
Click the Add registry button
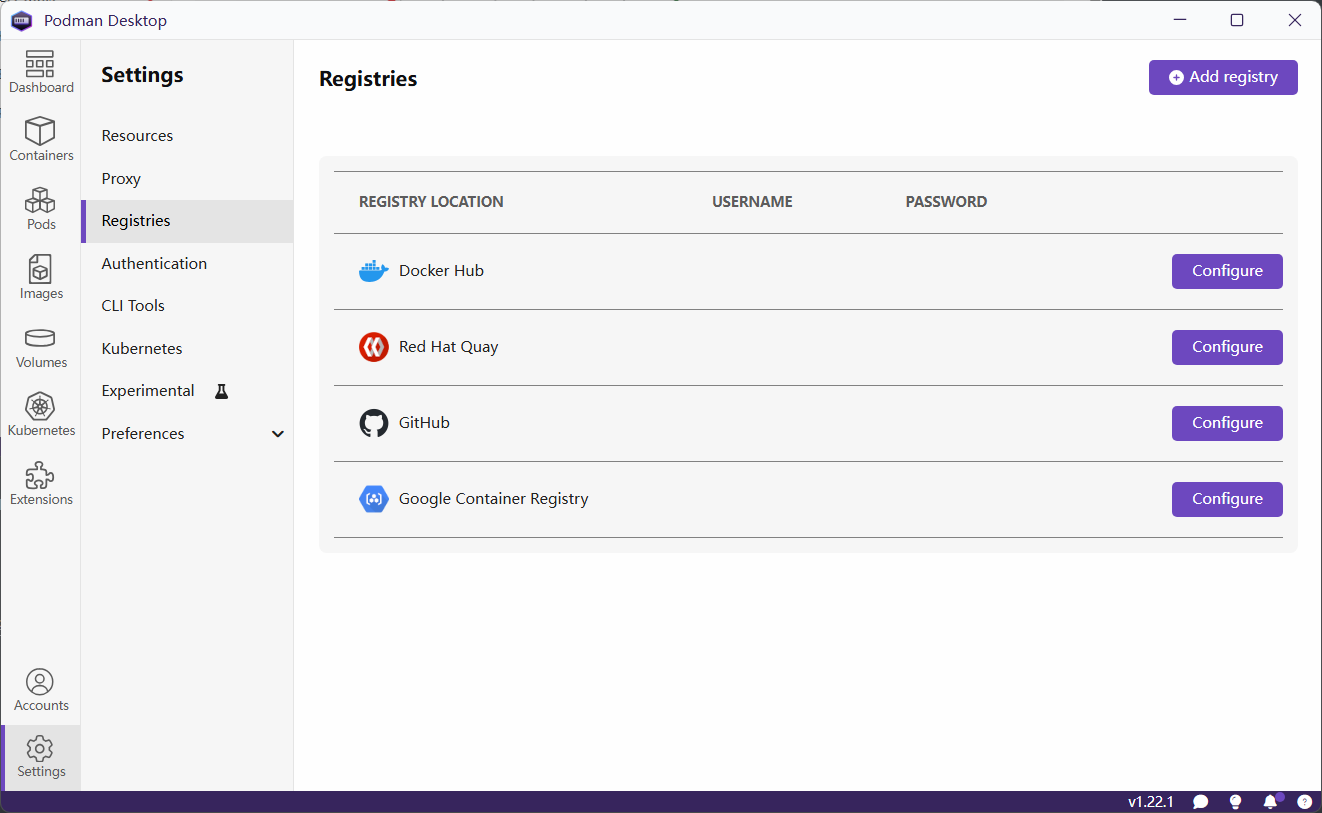1223,77
